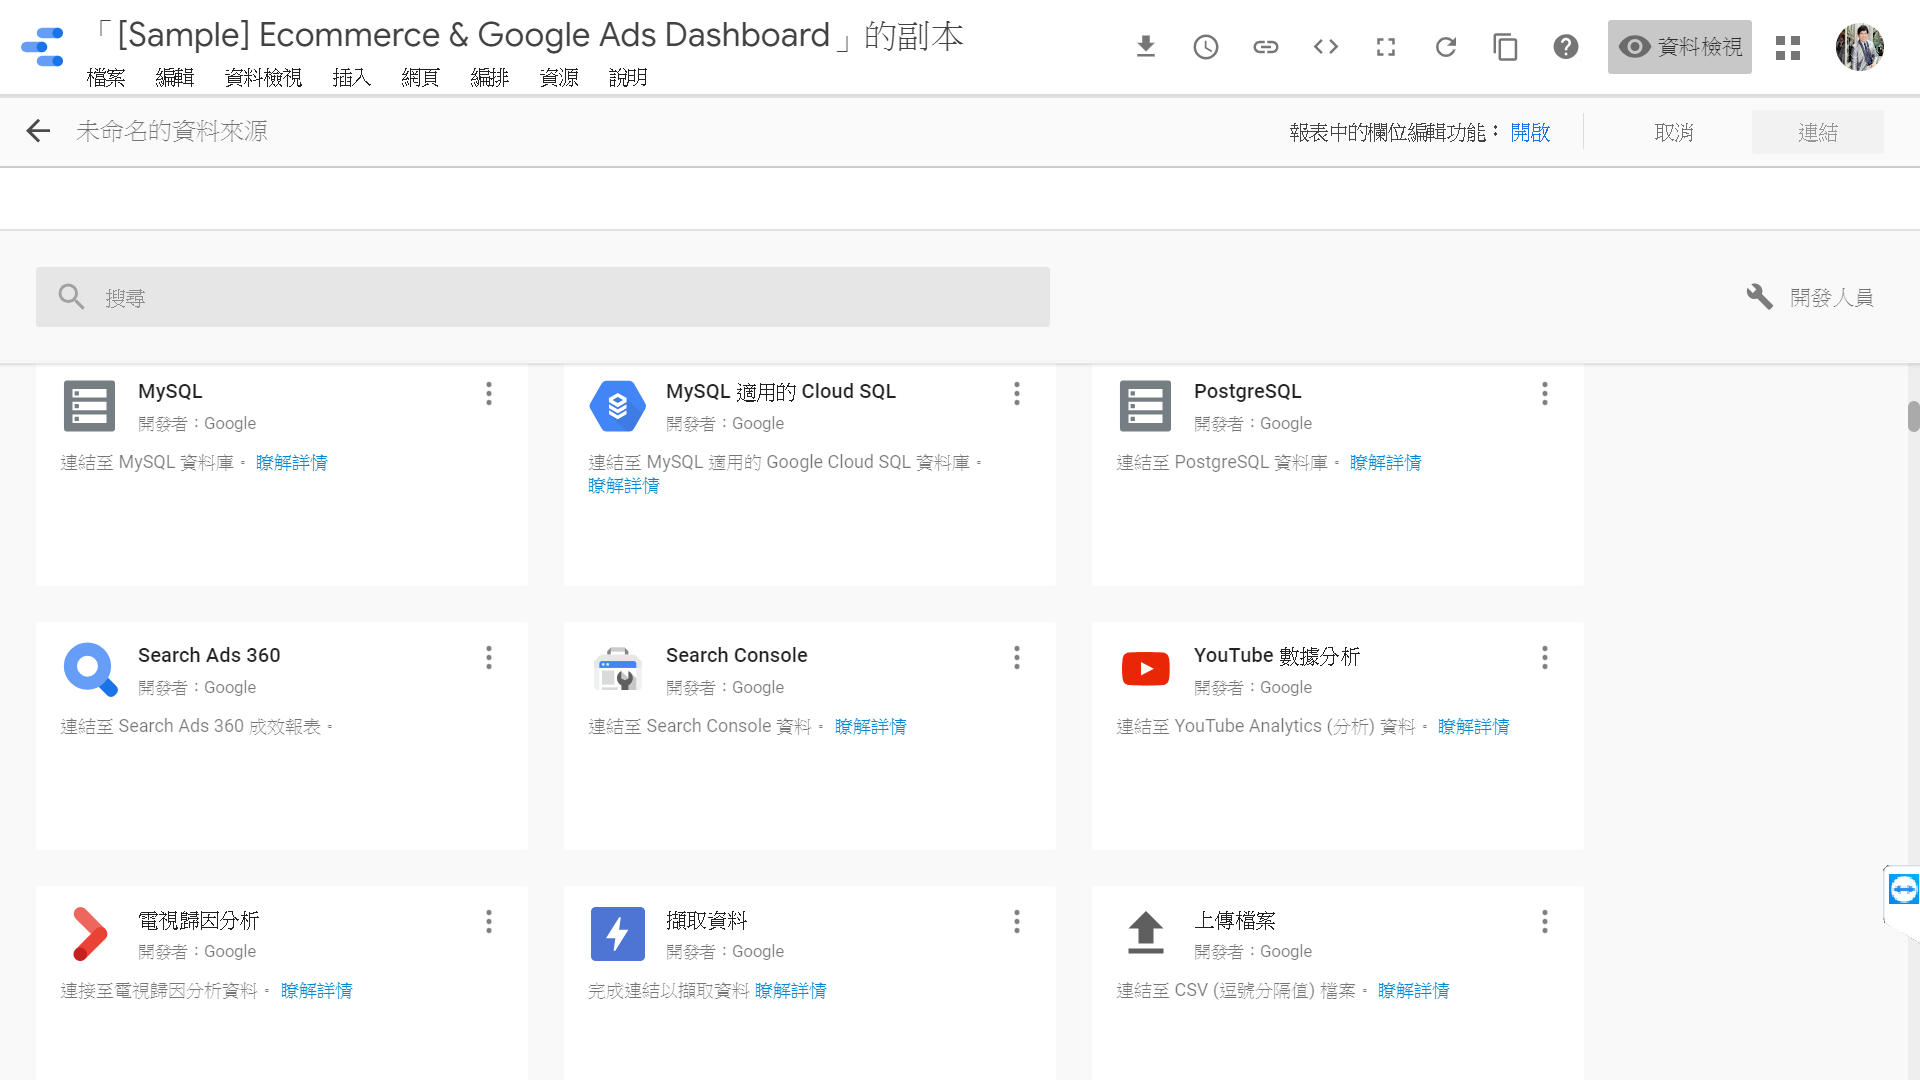
Task: Select the Search Ads 360 title
Action: 209,655
